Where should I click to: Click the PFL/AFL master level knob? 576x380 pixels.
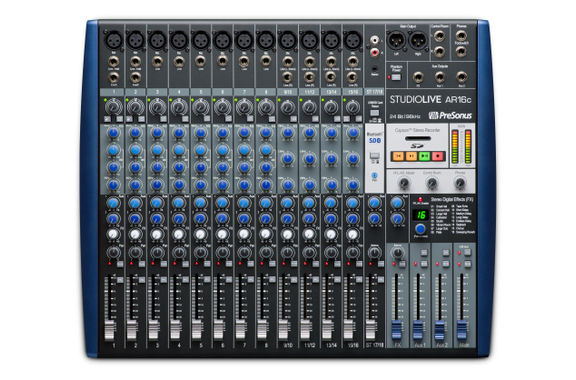point(404,183)
